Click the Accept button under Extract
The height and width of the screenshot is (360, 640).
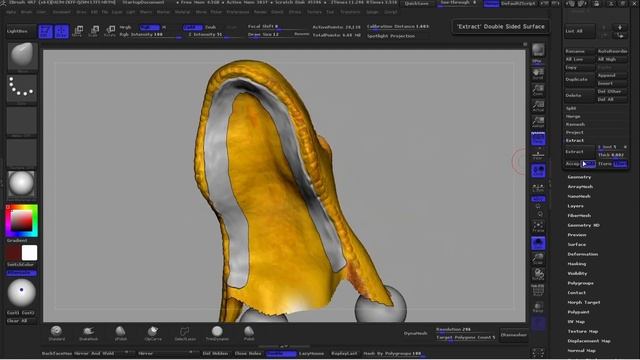coord(572,164)
